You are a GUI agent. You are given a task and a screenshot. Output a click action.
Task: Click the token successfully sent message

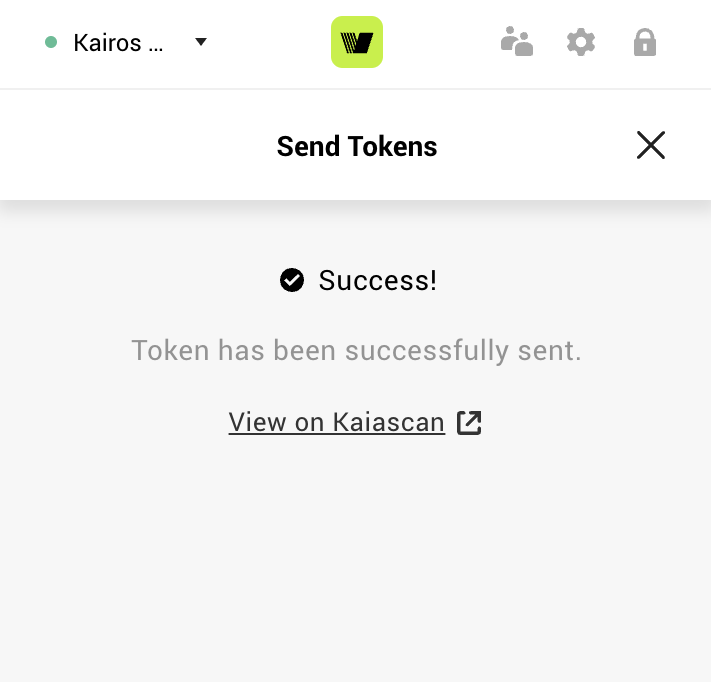(x=356, y=351)
